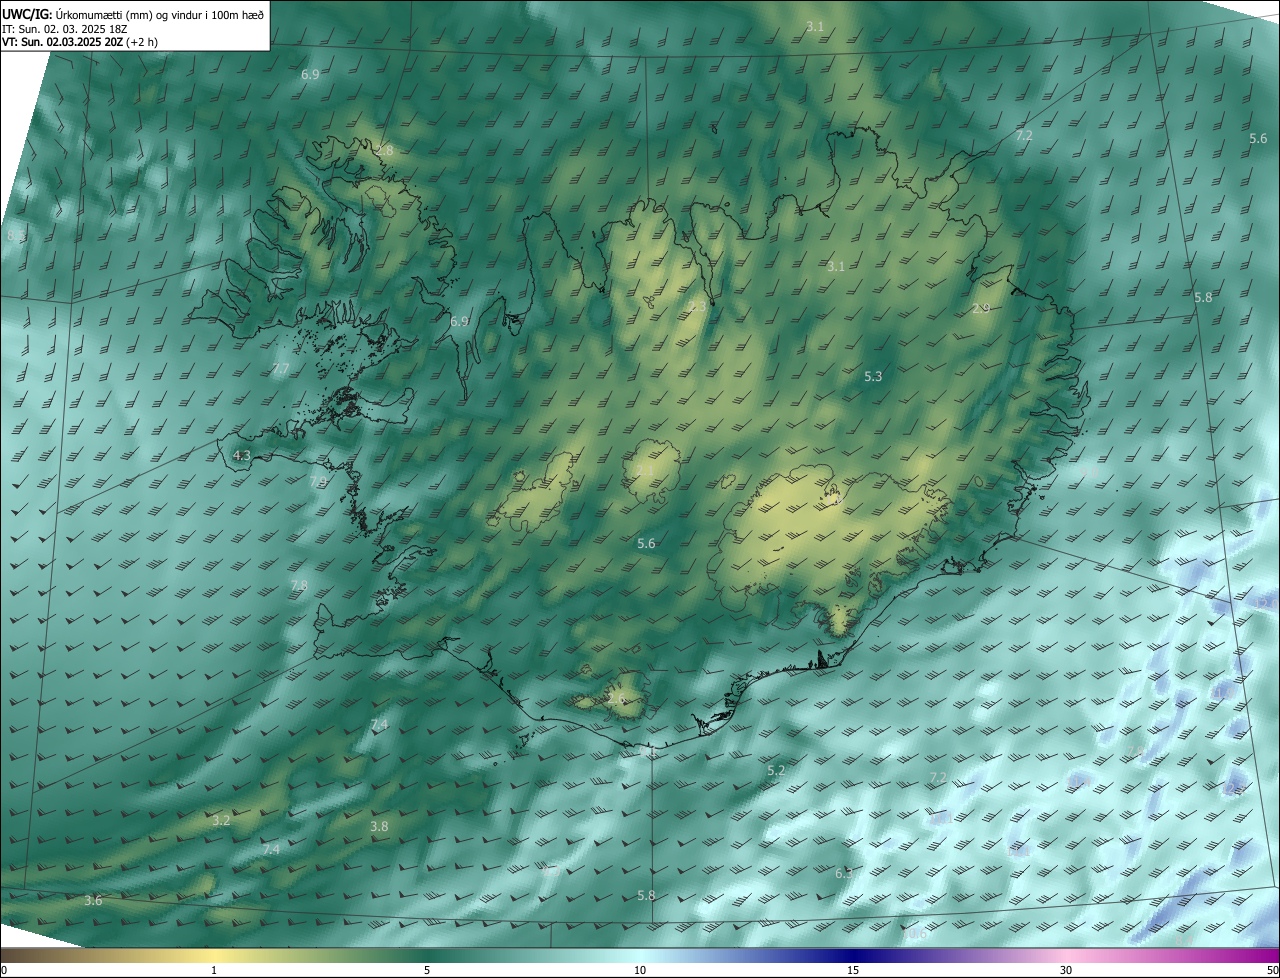The image size is (1280, 978).
Task: Click the 3.2 value label on the map
Action: pyautogui.click(x=222, y=820)
